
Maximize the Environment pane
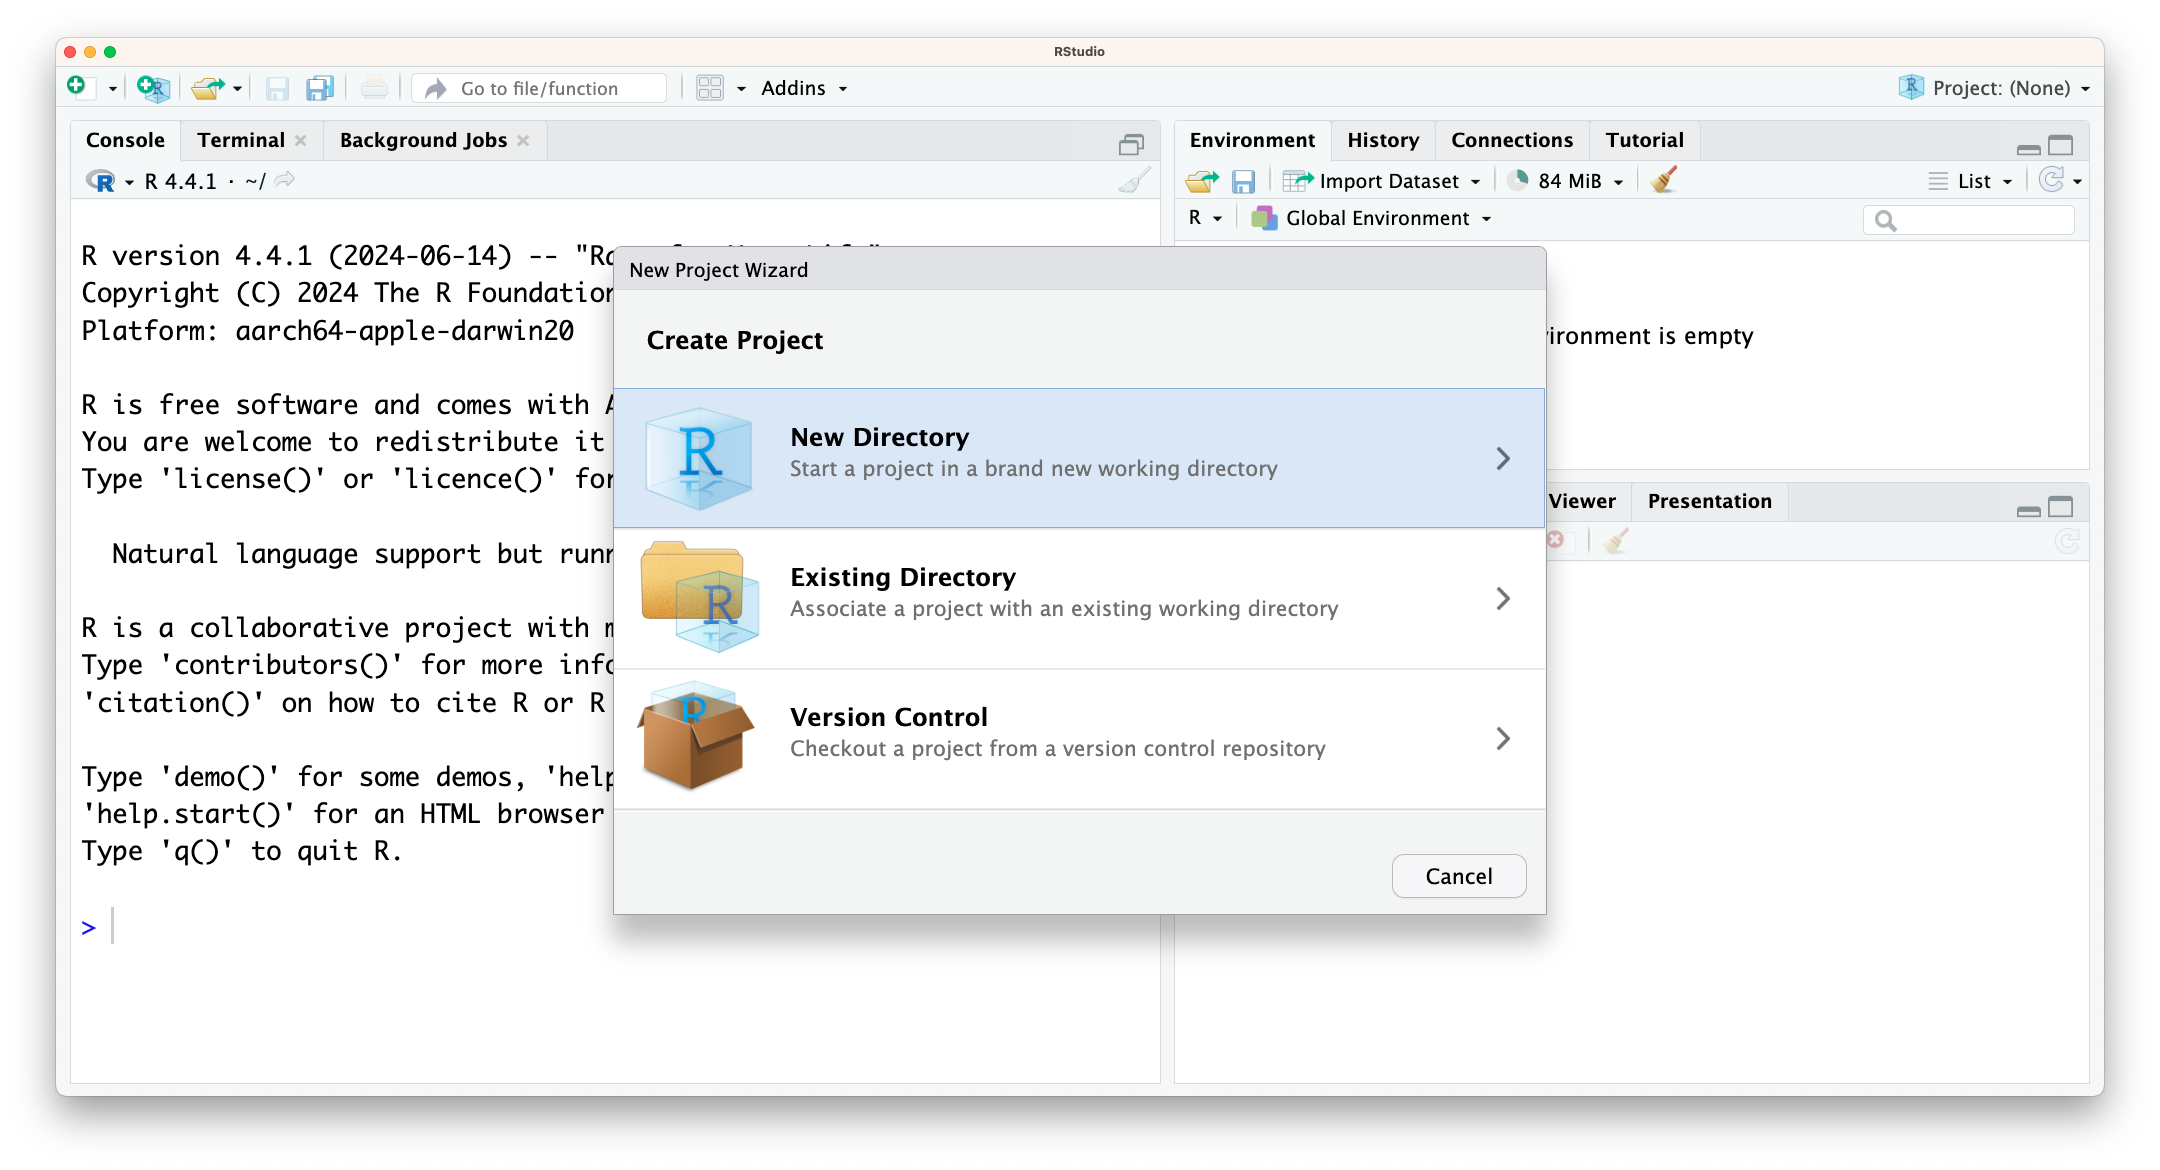click(2061, 146)
